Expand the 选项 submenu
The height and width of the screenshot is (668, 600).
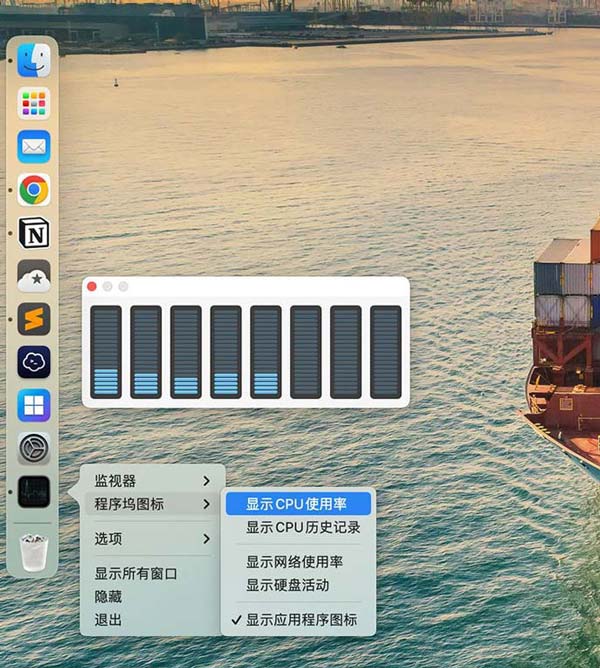(x=152, y=539)
